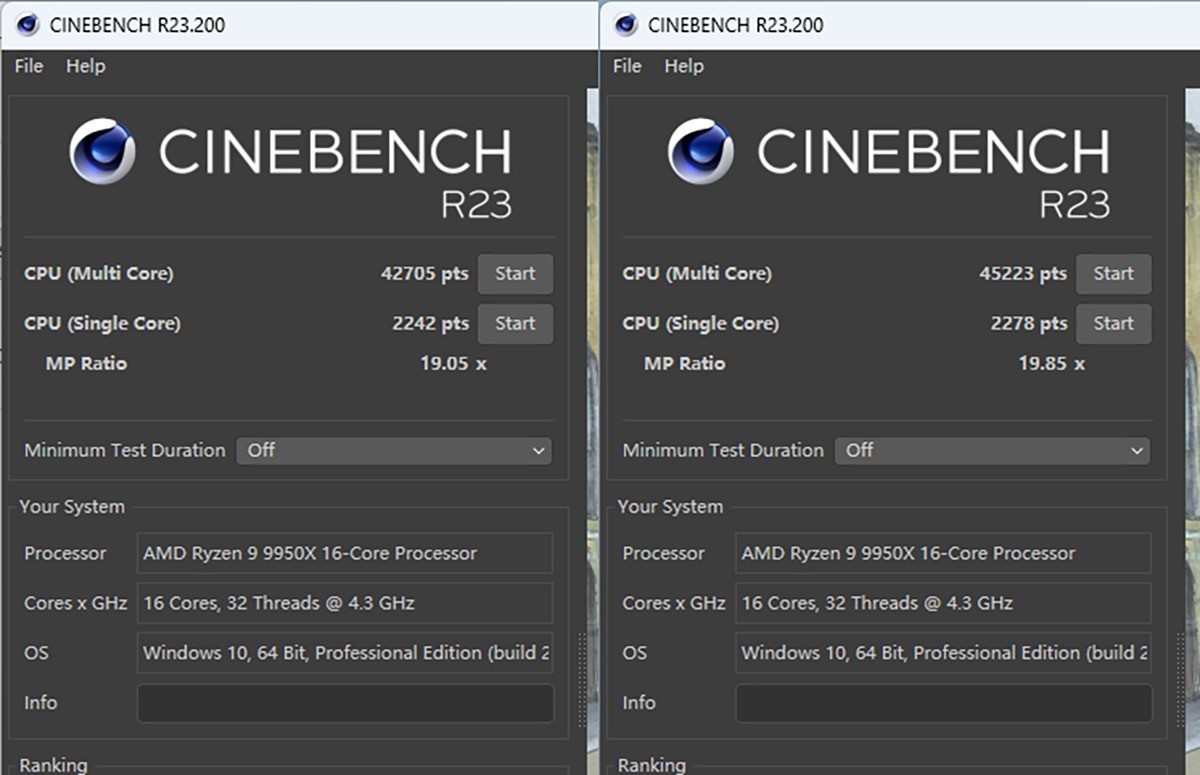
Task: Open the File menu in the 45223 pts window
Action: point(627,66)
